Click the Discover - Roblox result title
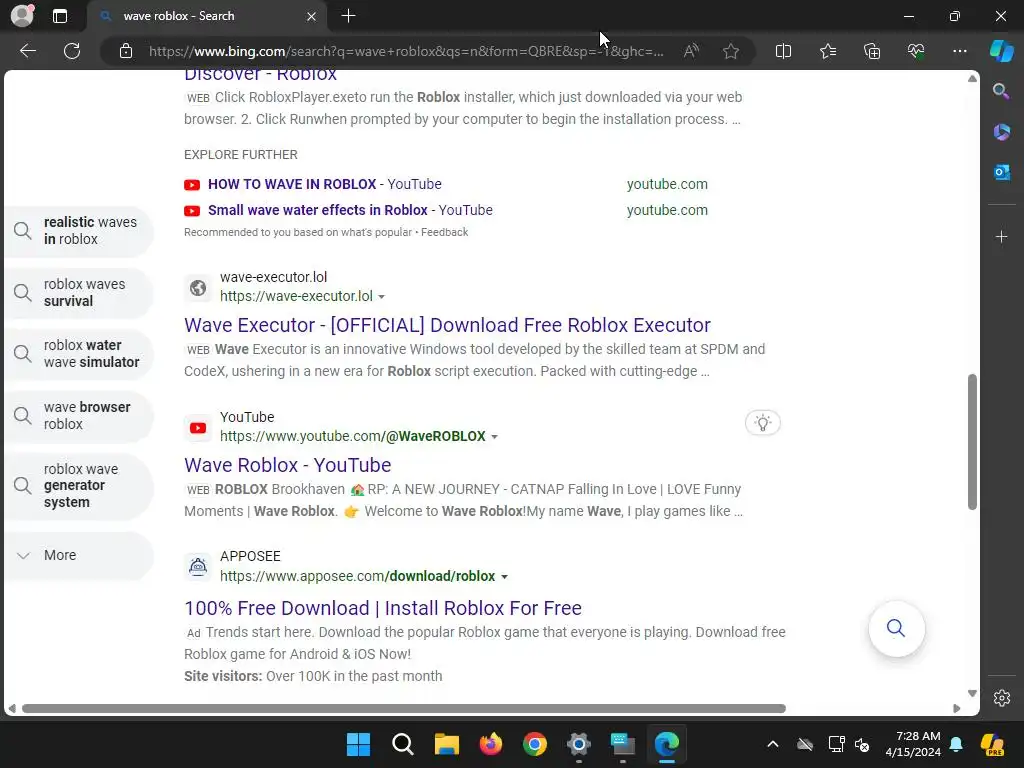 pyautogui.click(x=261, y=74)
